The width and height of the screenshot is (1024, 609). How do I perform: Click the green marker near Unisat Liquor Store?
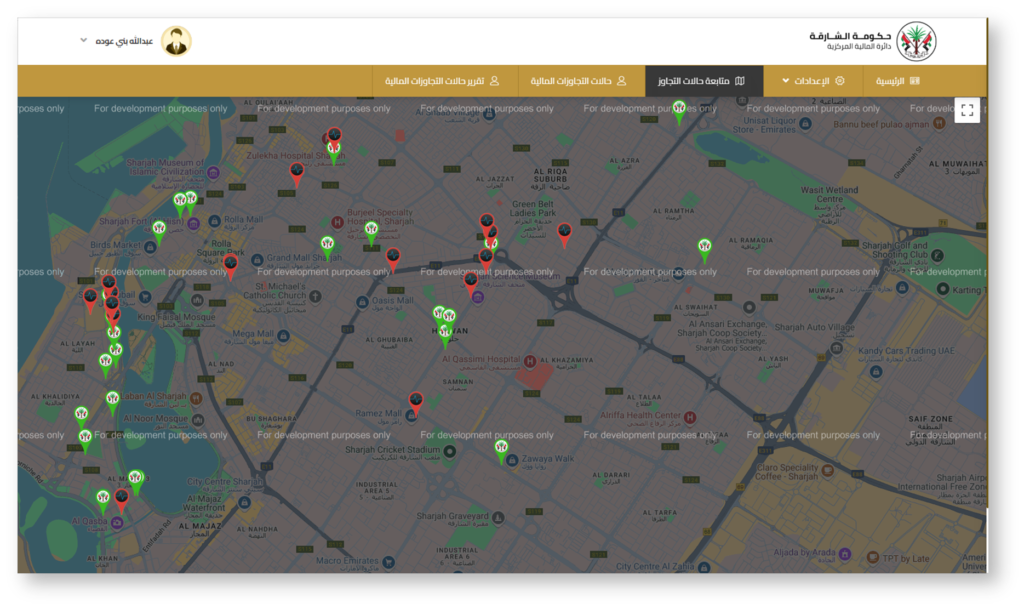click(x=679, y=111)
